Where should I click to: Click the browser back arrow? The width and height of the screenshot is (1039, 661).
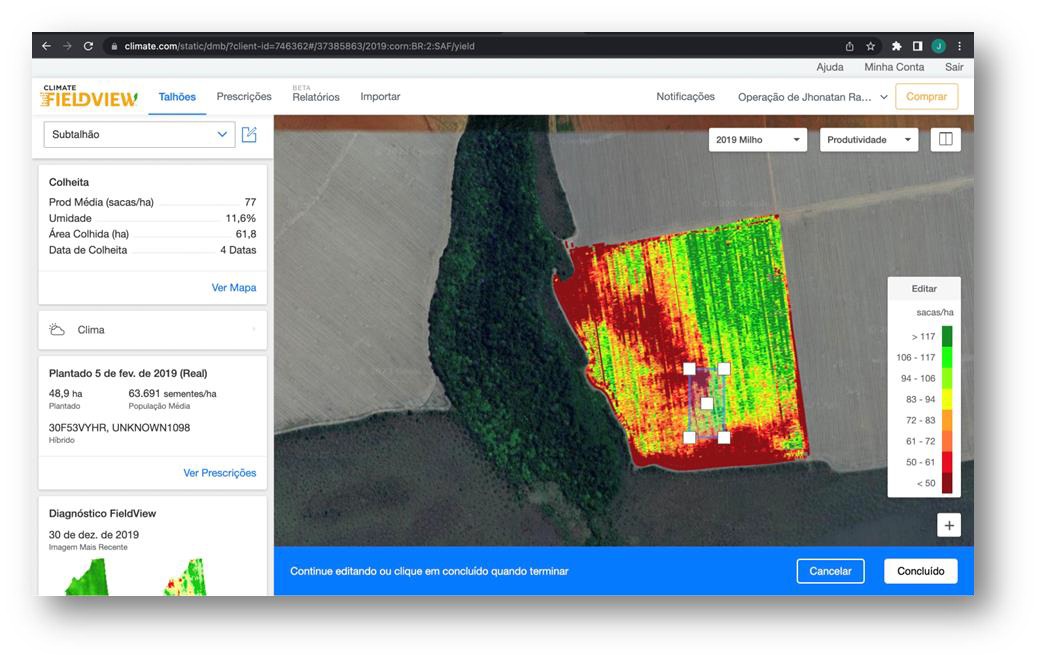[47, 46]
